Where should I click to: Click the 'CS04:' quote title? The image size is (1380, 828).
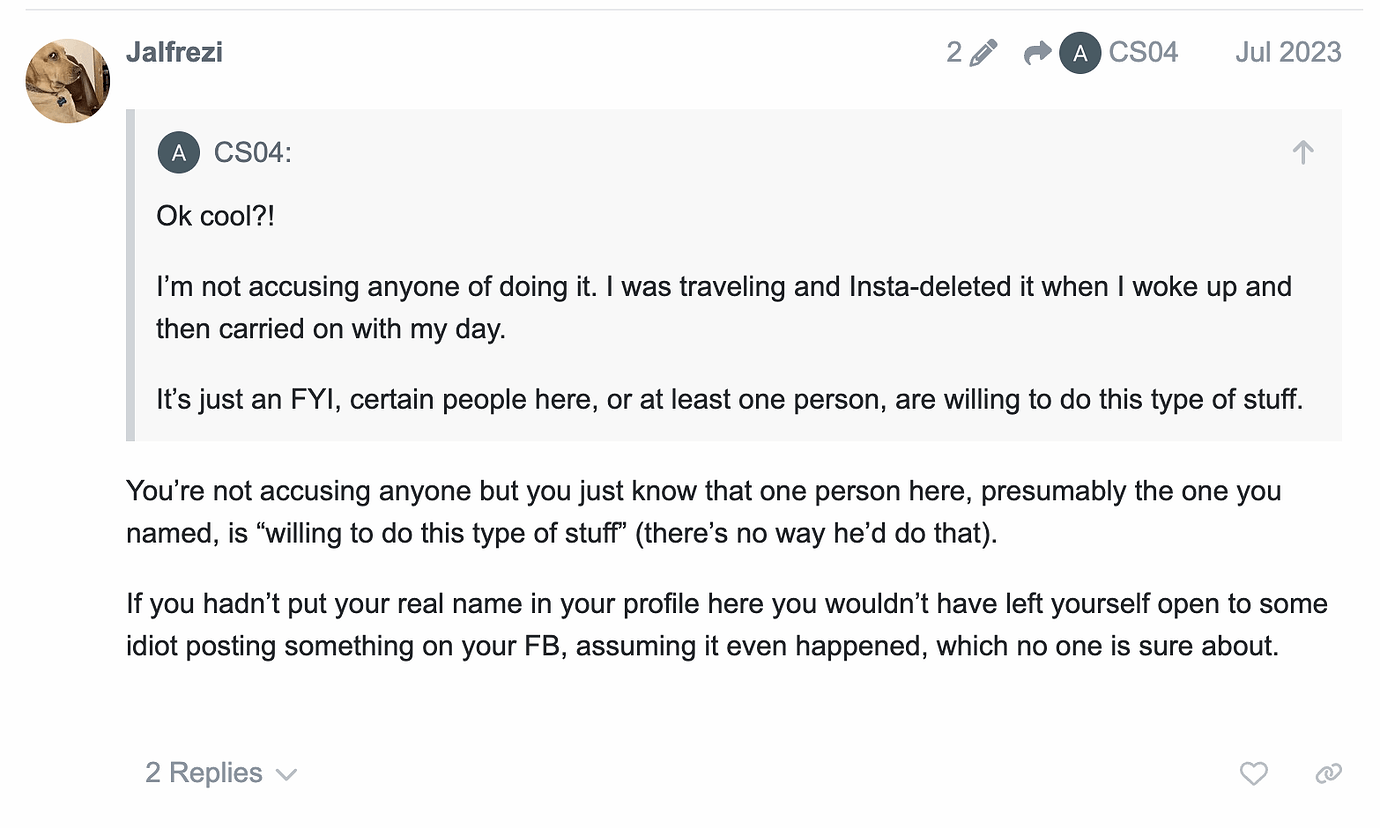[252, 153]
